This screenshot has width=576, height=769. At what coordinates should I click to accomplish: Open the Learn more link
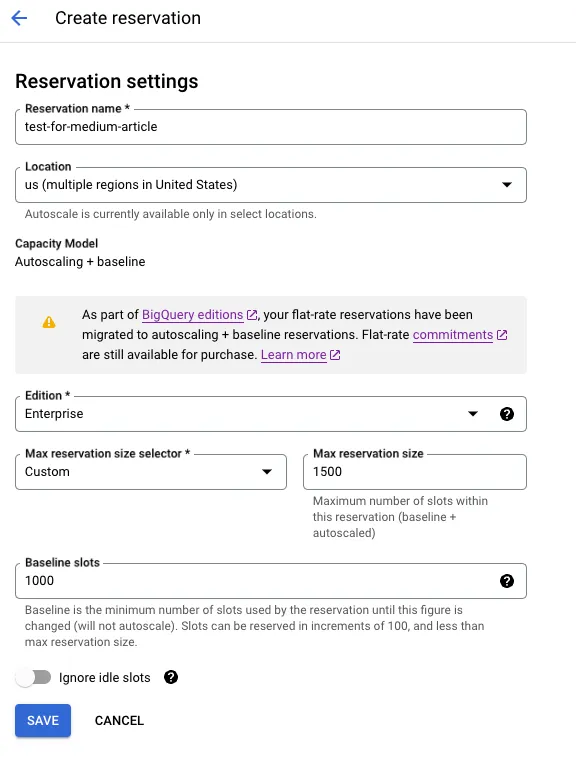click(x=293, y=355)
